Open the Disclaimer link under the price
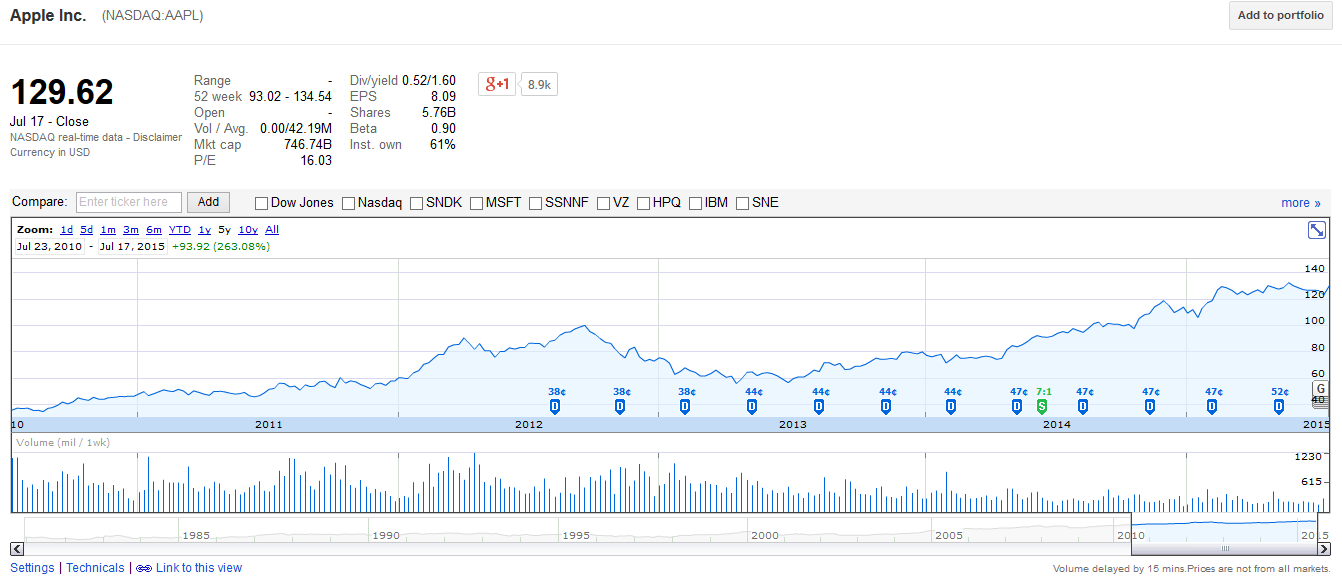 pyautogui.click(x=157, y=137)
